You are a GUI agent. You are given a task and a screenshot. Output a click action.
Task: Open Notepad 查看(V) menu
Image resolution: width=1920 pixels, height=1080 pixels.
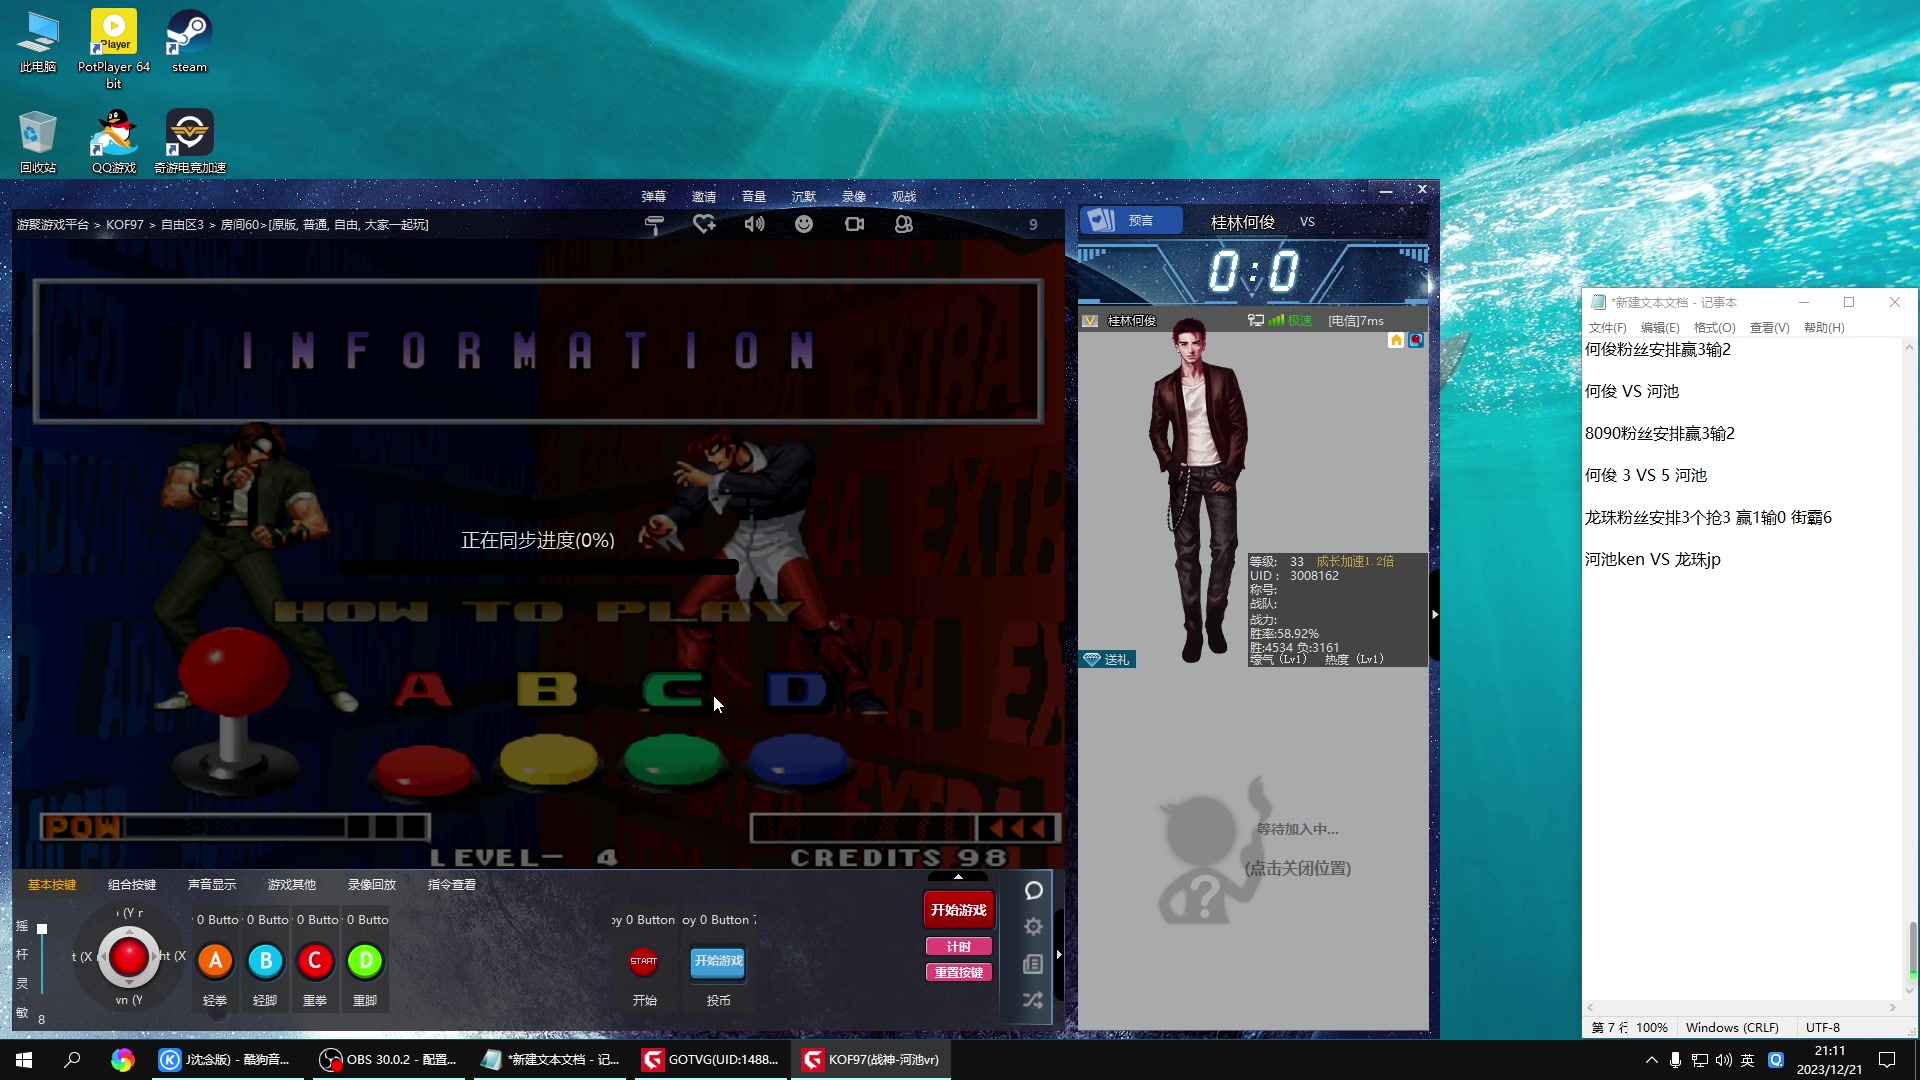1769,327
